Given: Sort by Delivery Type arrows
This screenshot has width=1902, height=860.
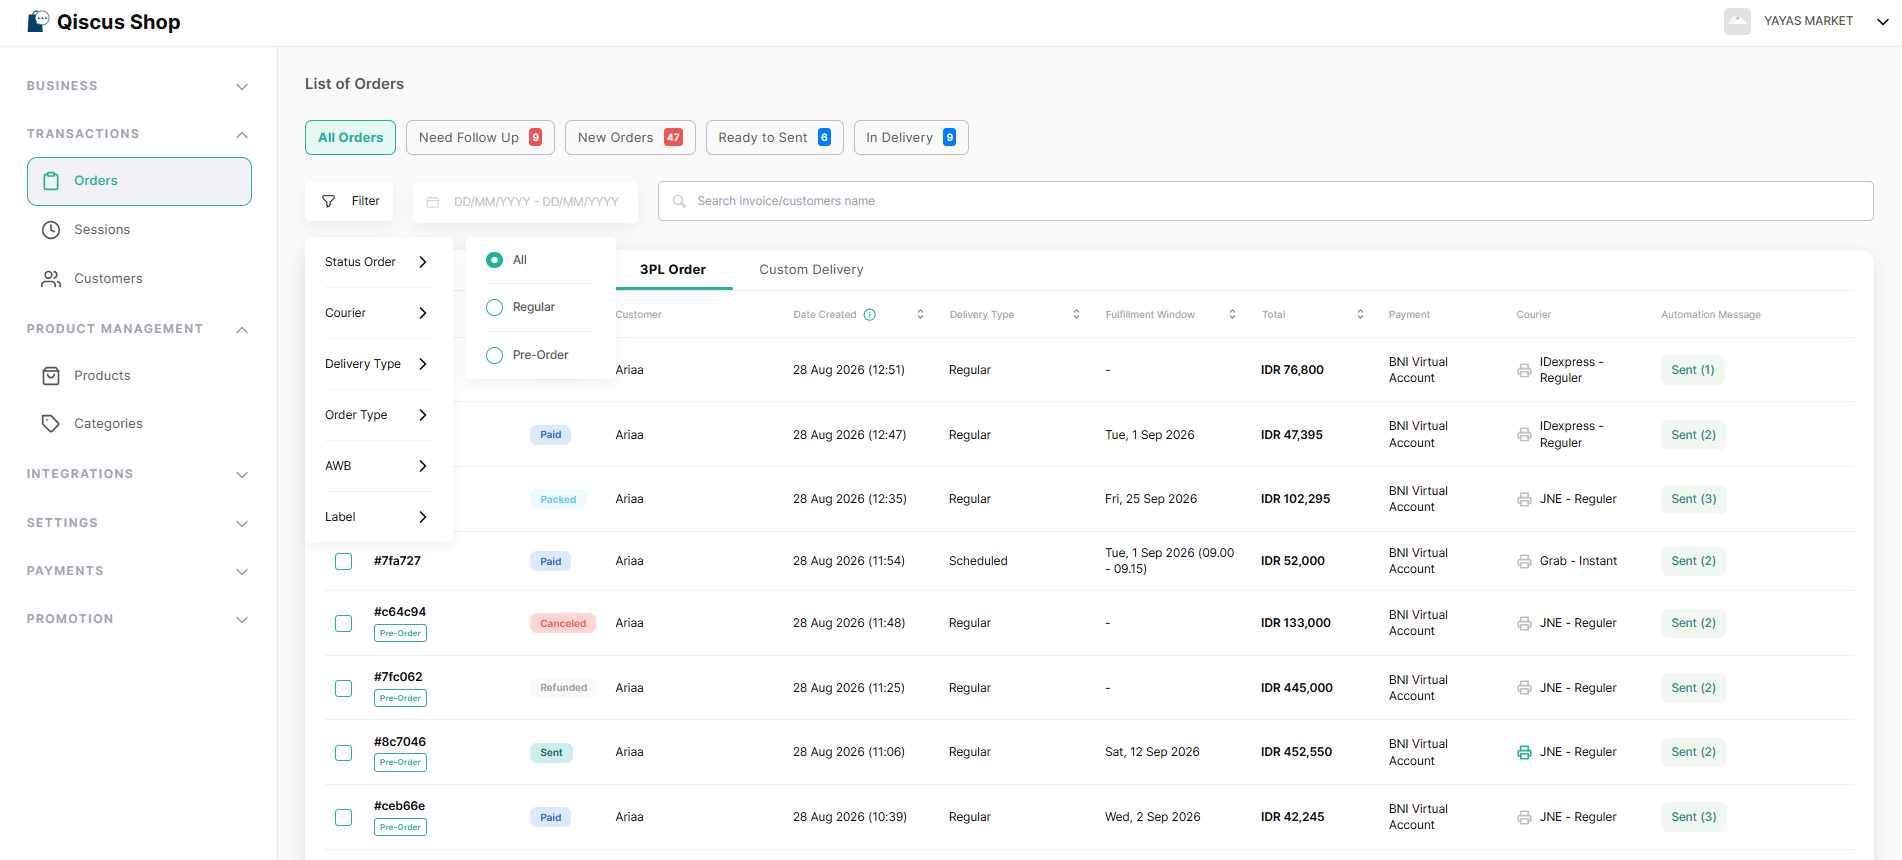Looking at the screenshot, I should (1076, 315).
